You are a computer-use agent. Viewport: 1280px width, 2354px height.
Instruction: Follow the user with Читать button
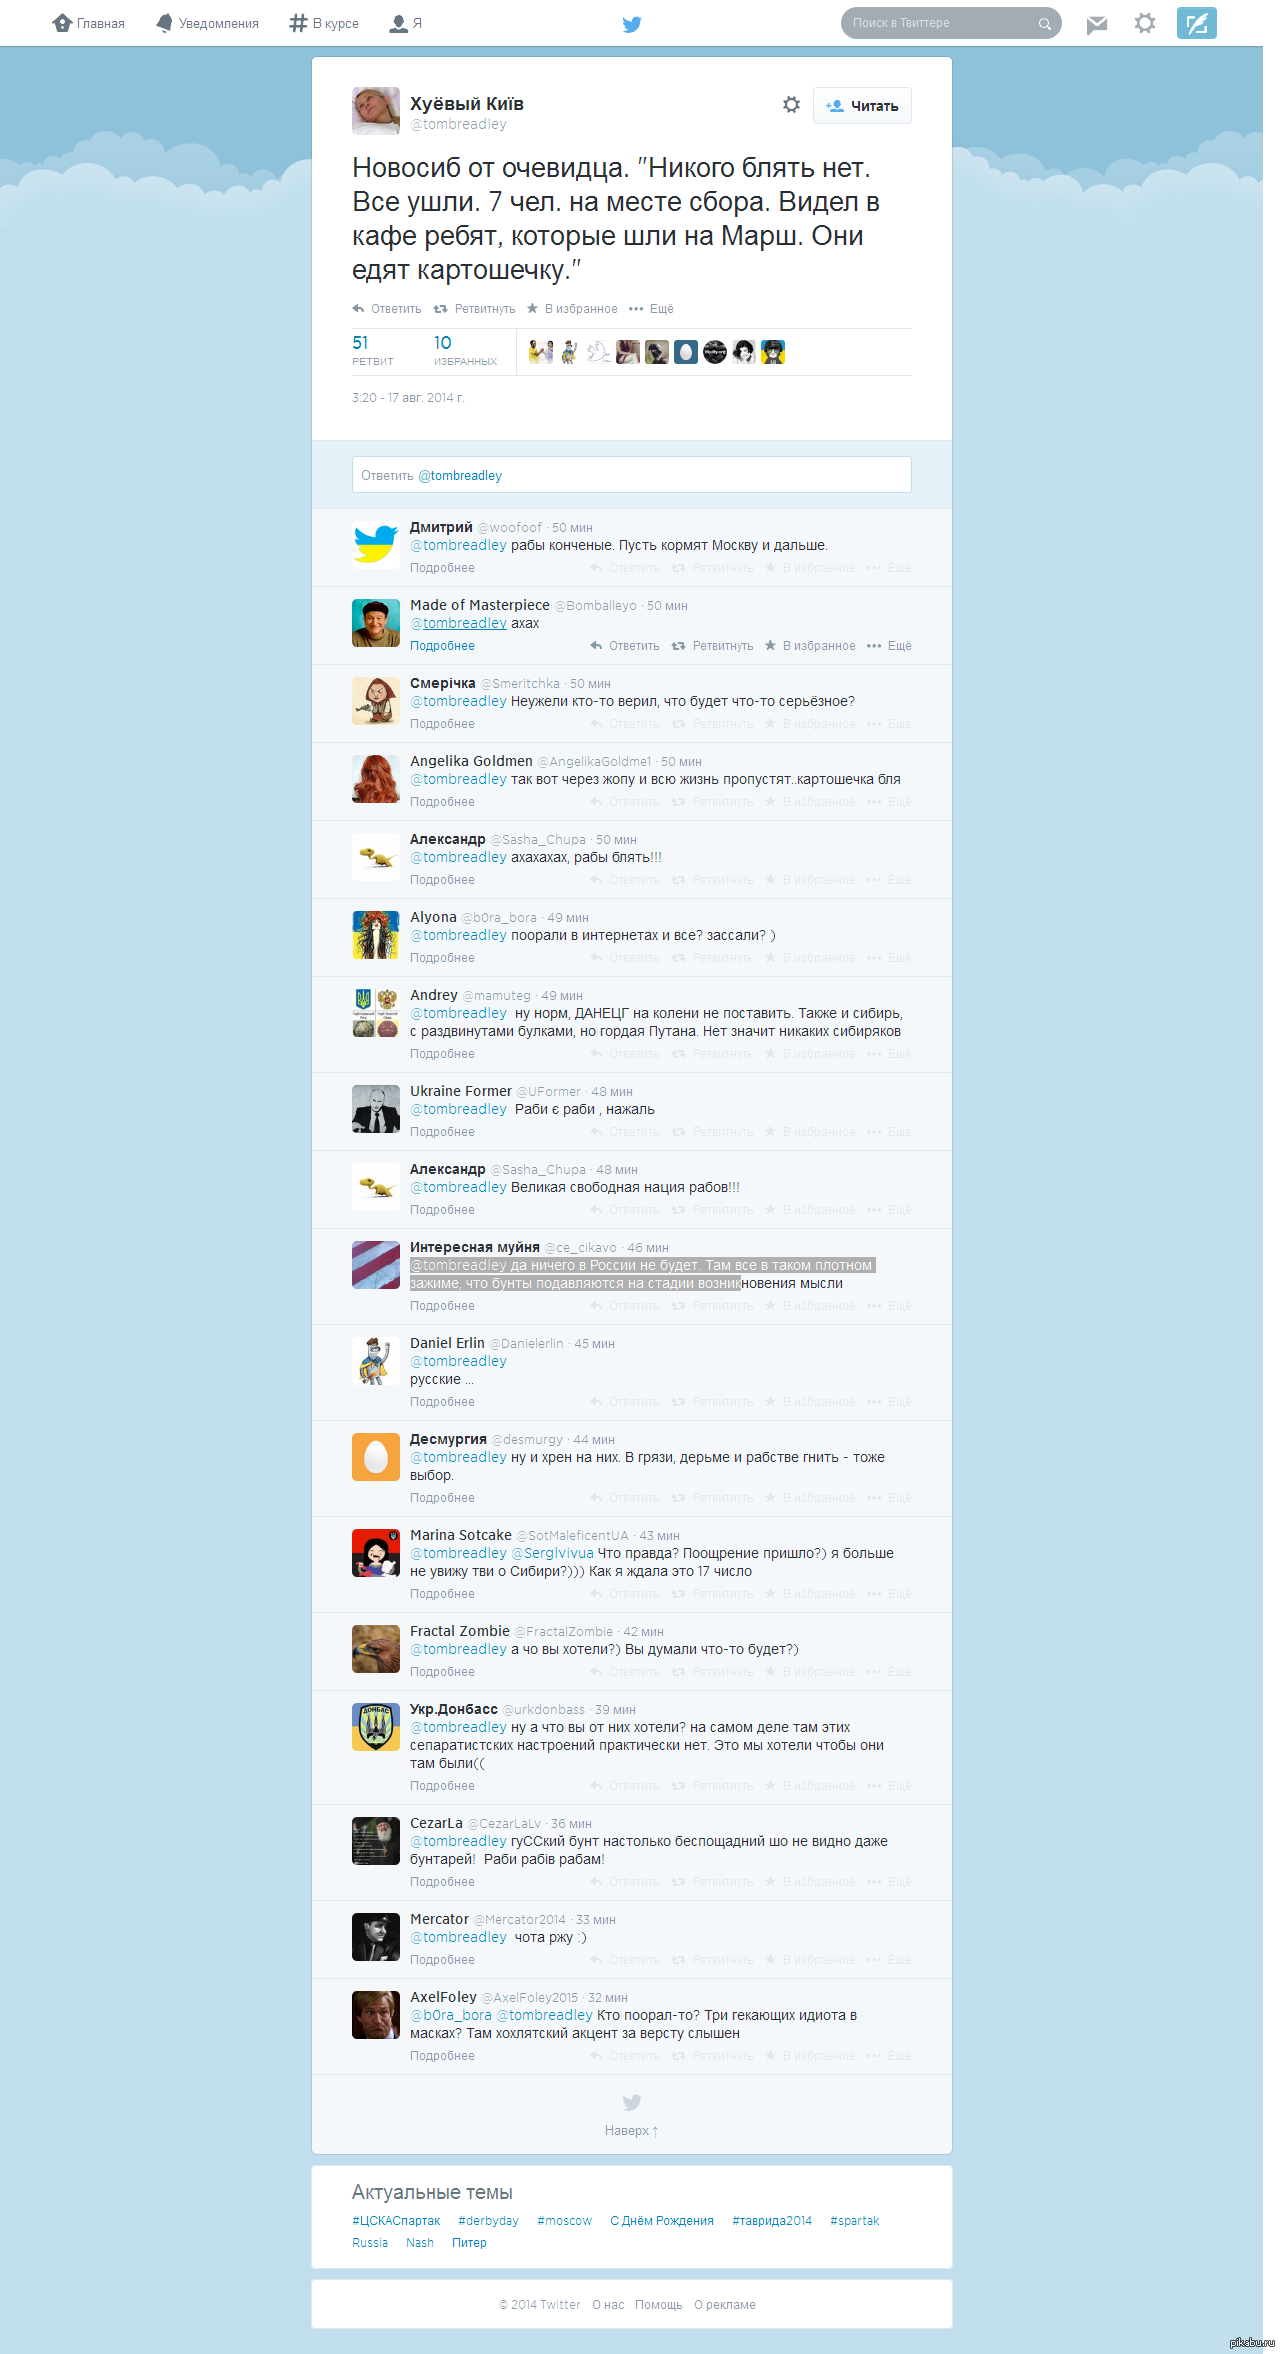pyautogui.click(x=862, y=106)
